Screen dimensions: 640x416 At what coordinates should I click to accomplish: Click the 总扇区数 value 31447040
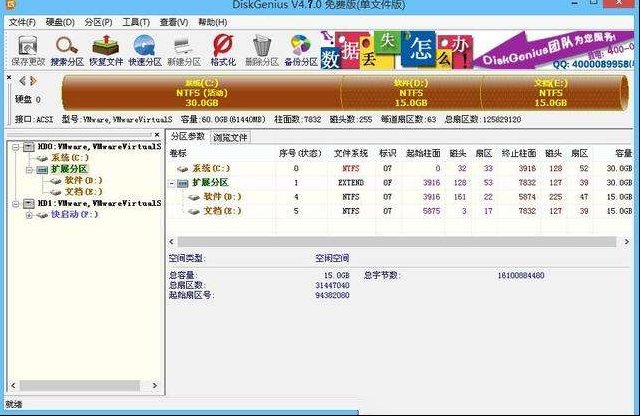[332, 285]
